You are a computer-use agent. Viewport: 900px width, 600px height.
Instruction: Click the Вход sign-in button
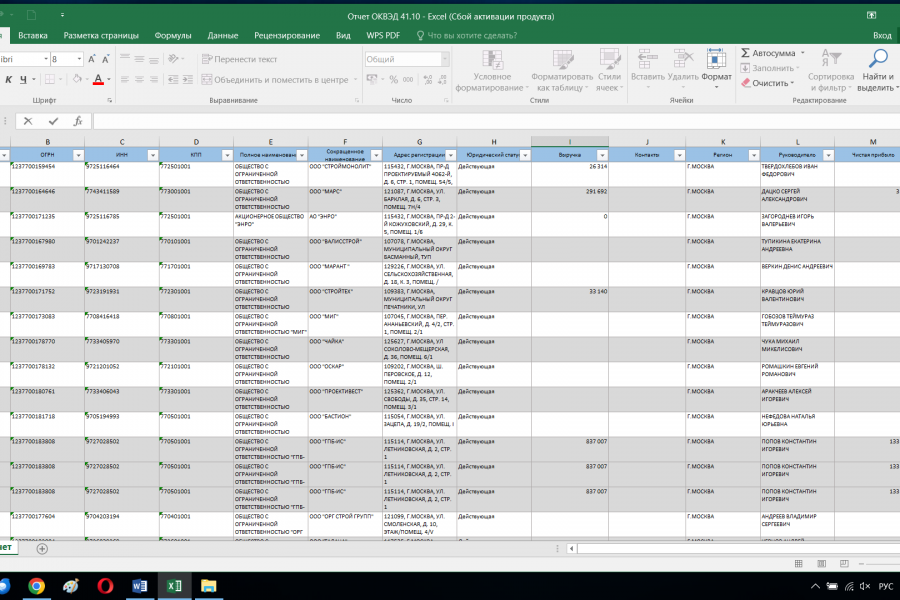tap(881, 35)
